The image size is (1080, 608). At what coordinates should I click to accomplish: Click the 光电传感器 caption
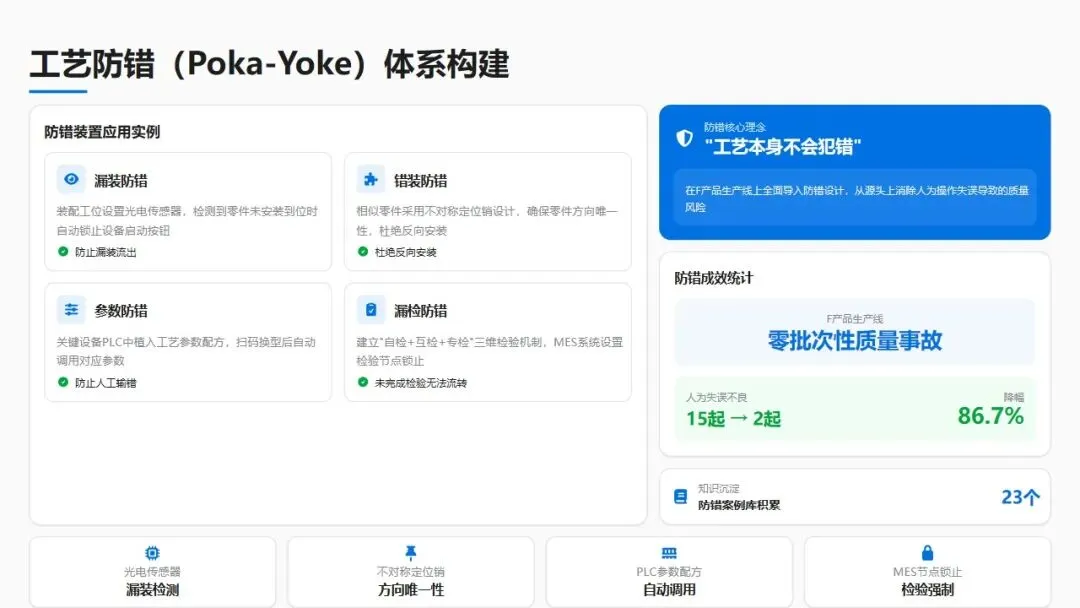click(152, 572)
